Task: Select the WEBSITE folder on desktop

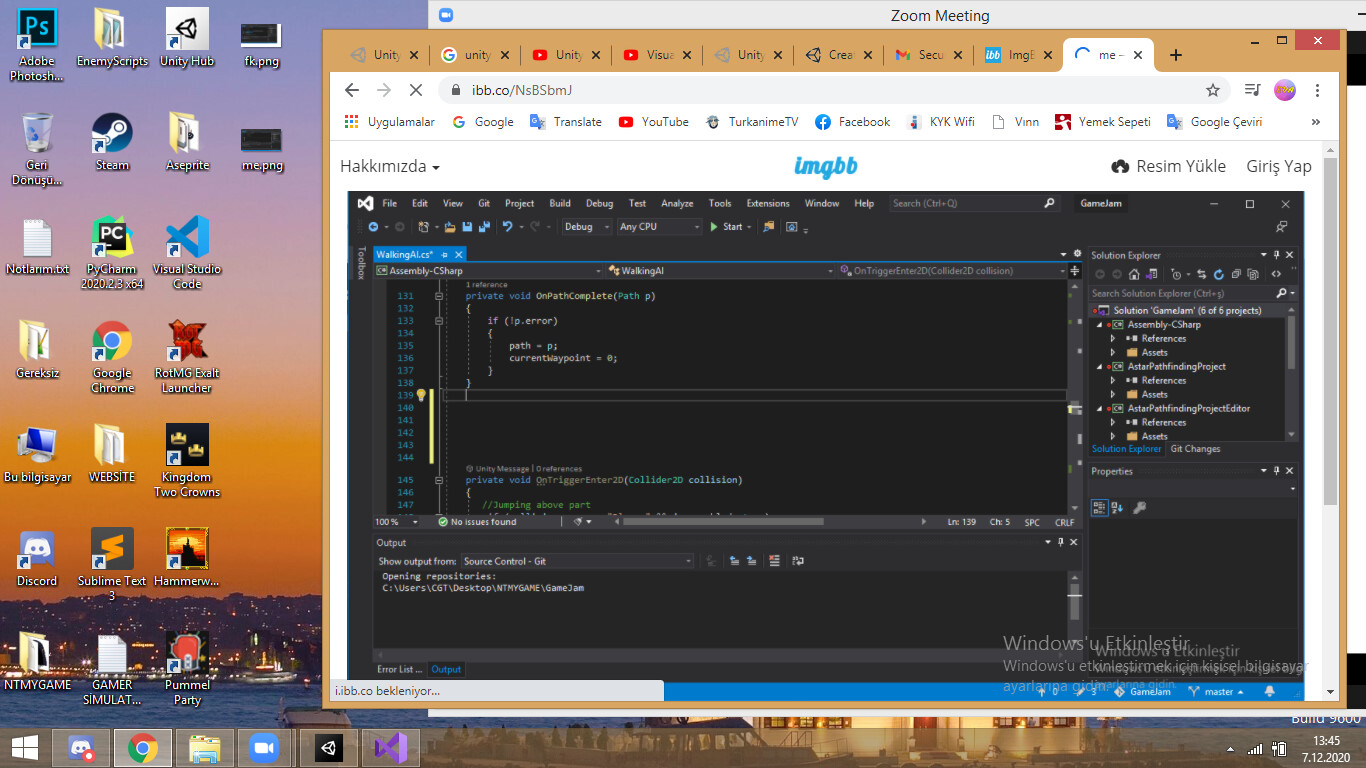Action: pos(112,454)
